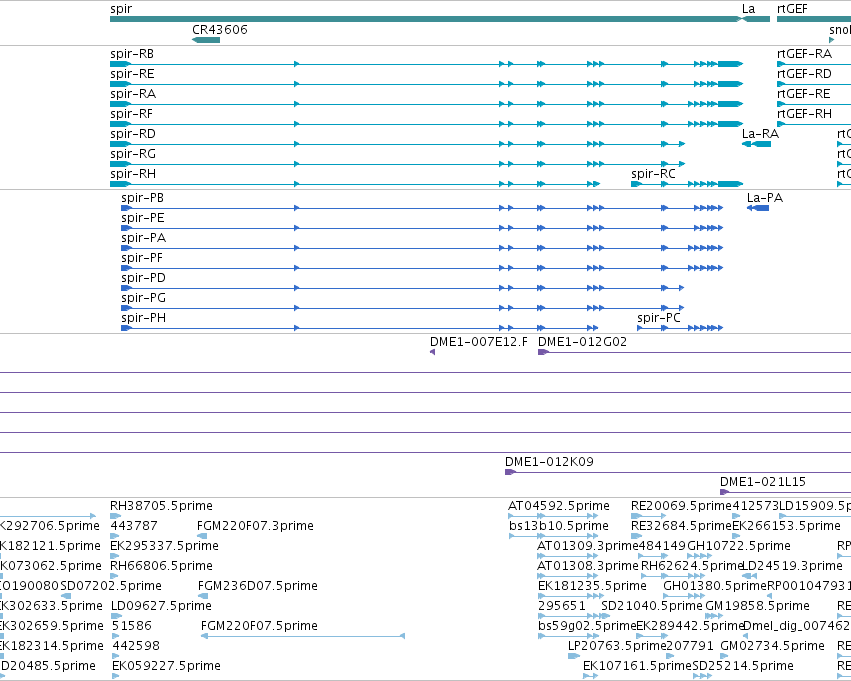Select the spir-RD transcript label

coord(133,134)
